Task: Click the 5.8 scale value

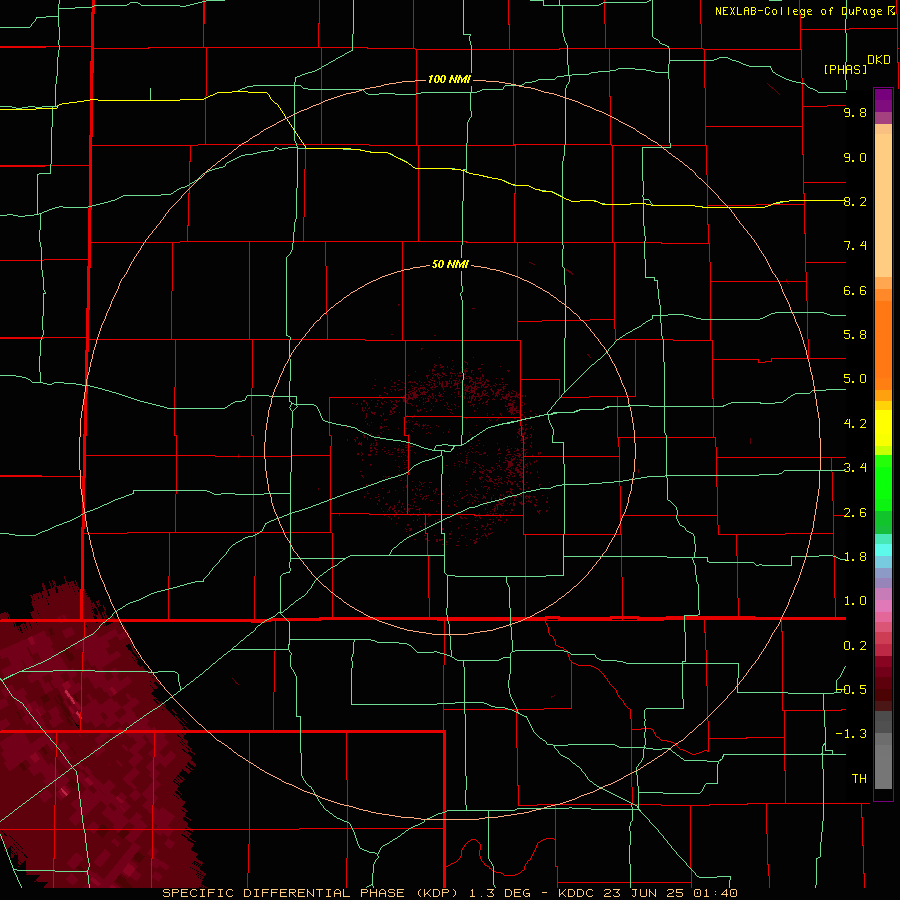Action: click(x=855, y=335)
